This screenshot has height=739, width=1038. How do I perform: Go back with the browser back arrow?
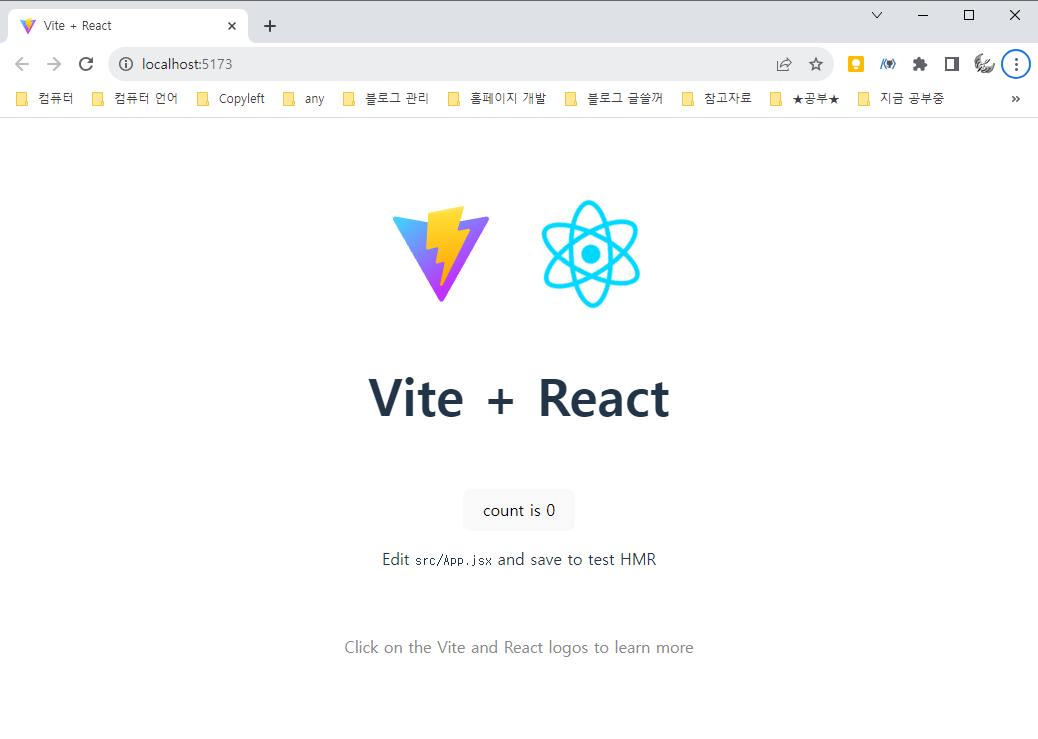(22, 64)
